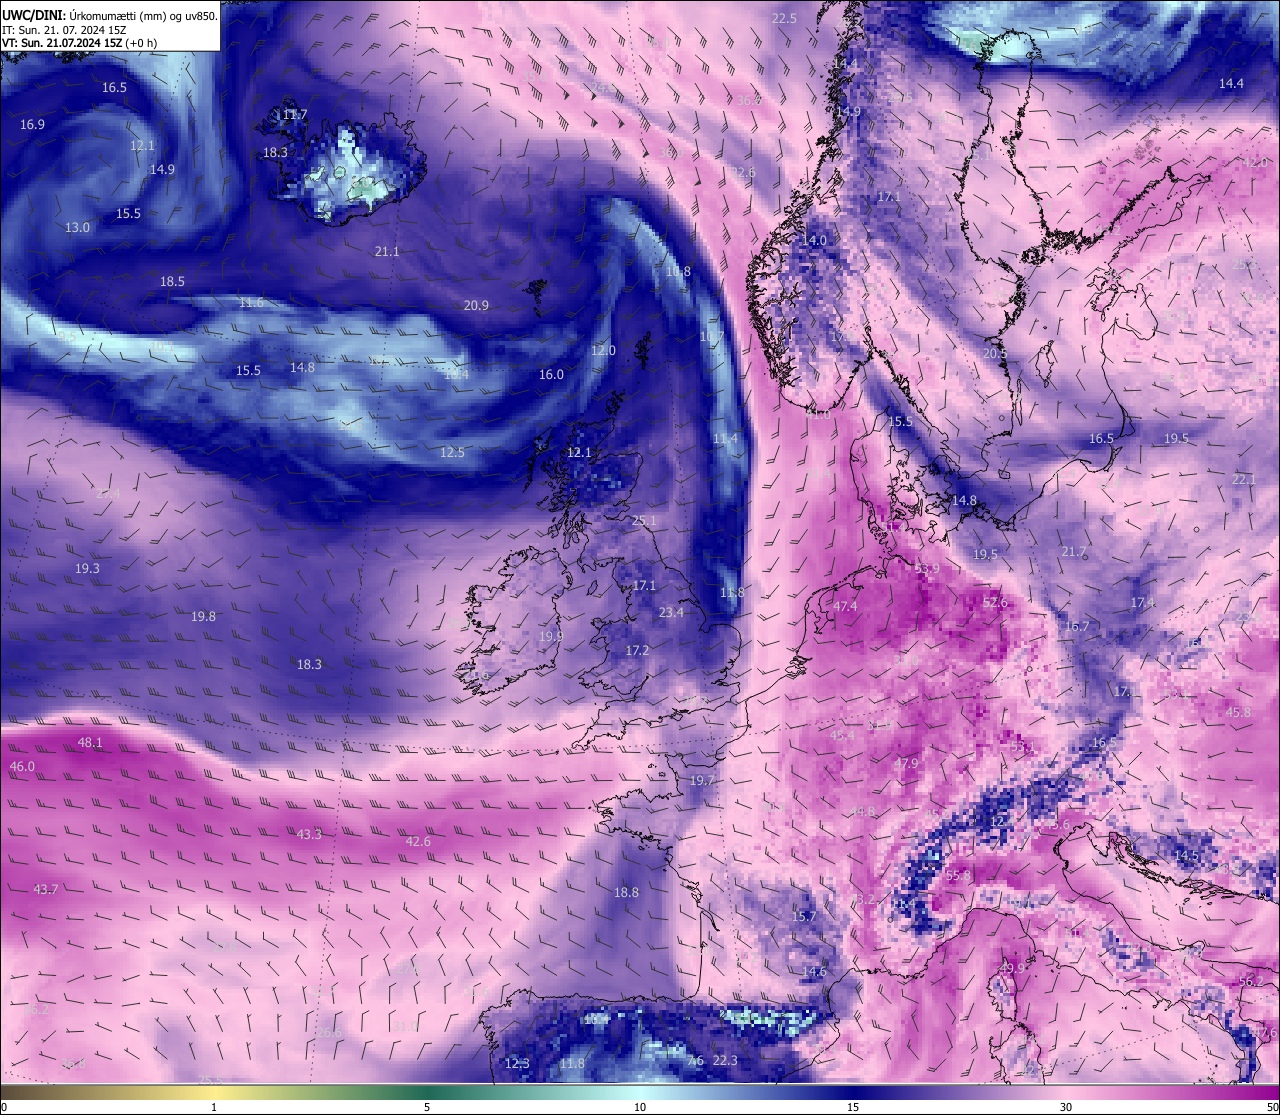
Task: Click the 14.0 value over Norway
Action: tap(814, 241)
